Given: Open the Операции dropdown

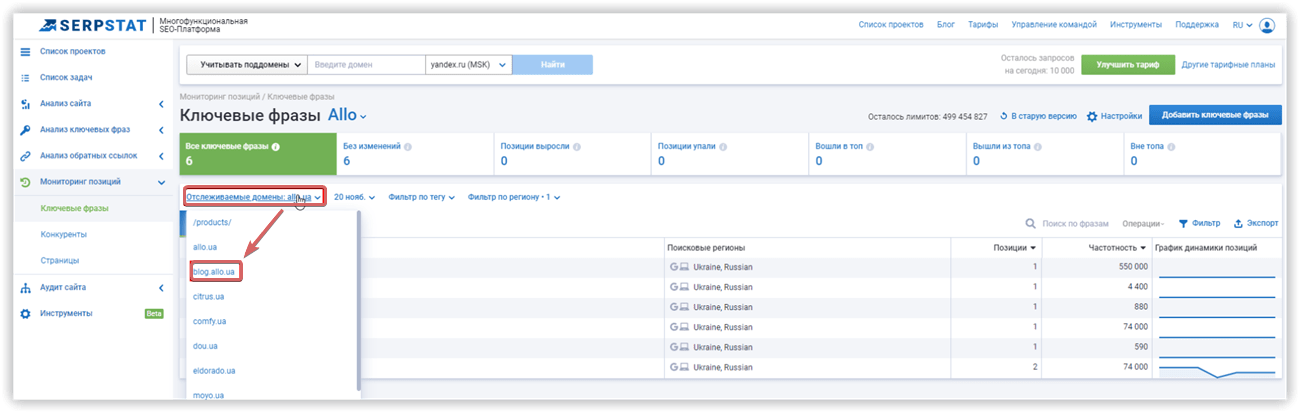Looking at the screenshot, I should click(x=1144, y=224).
